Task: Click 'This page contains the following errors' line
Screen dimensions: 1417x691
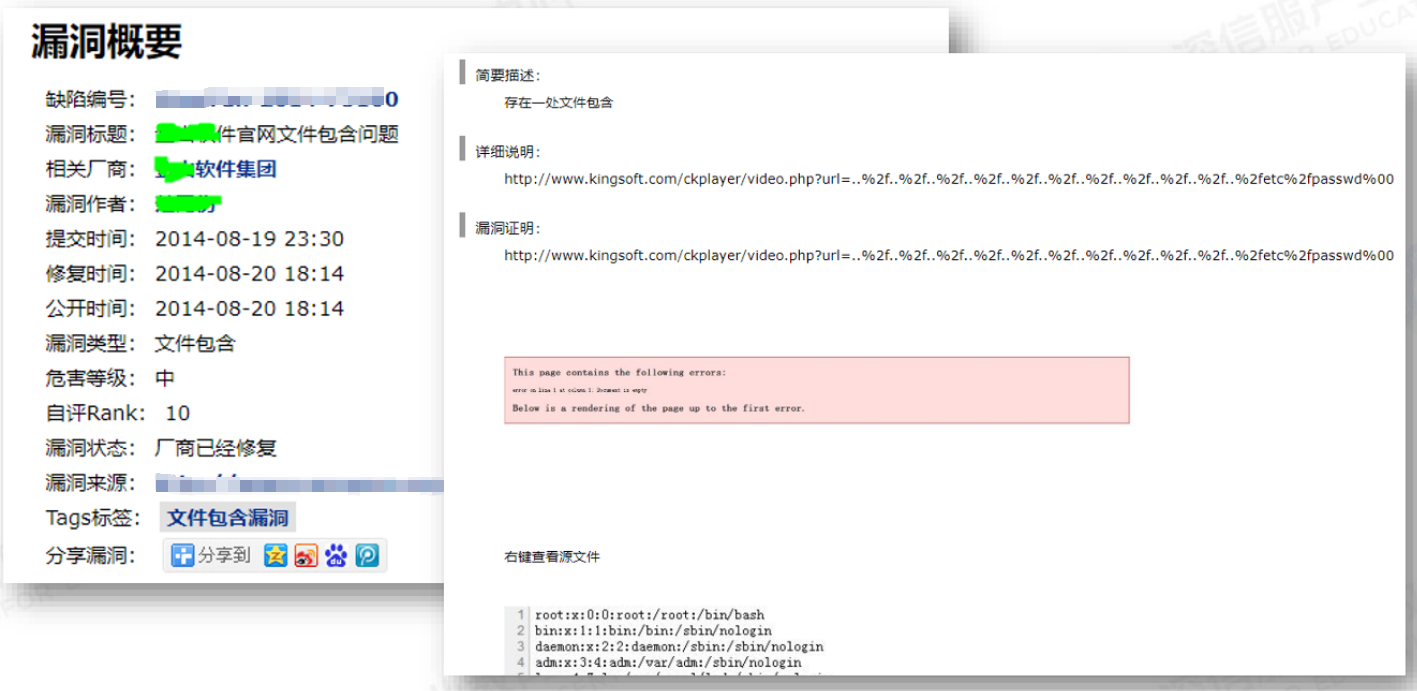Action: point(620,372)
